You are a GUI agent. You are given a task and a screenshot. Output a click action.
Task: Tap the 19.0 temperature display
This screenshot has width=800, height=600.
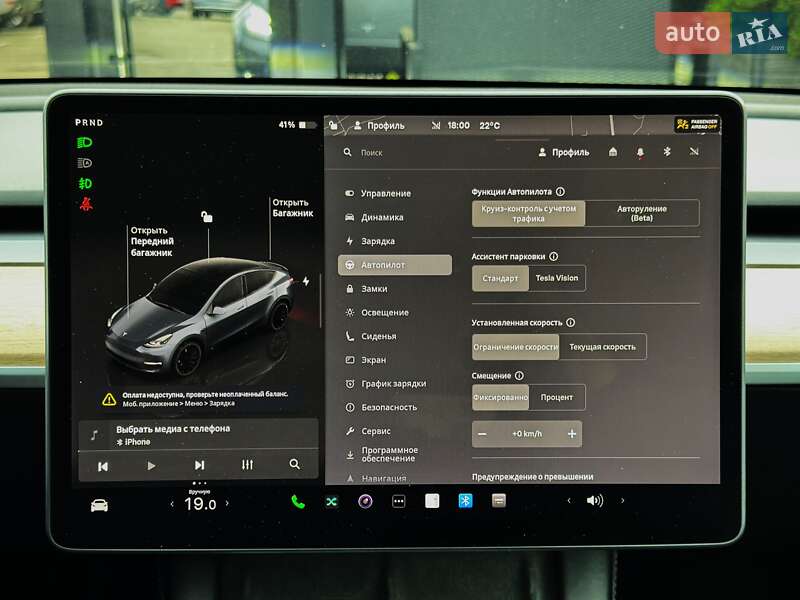pos(200,504)
